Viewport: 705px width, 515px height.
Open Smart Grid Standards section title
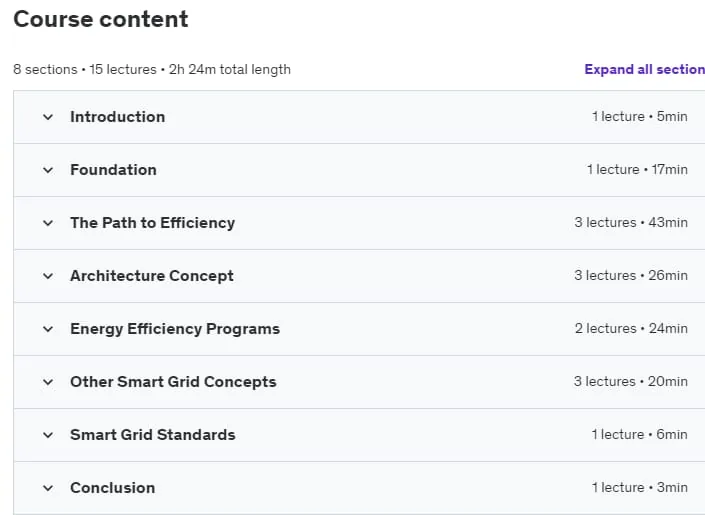152,435
